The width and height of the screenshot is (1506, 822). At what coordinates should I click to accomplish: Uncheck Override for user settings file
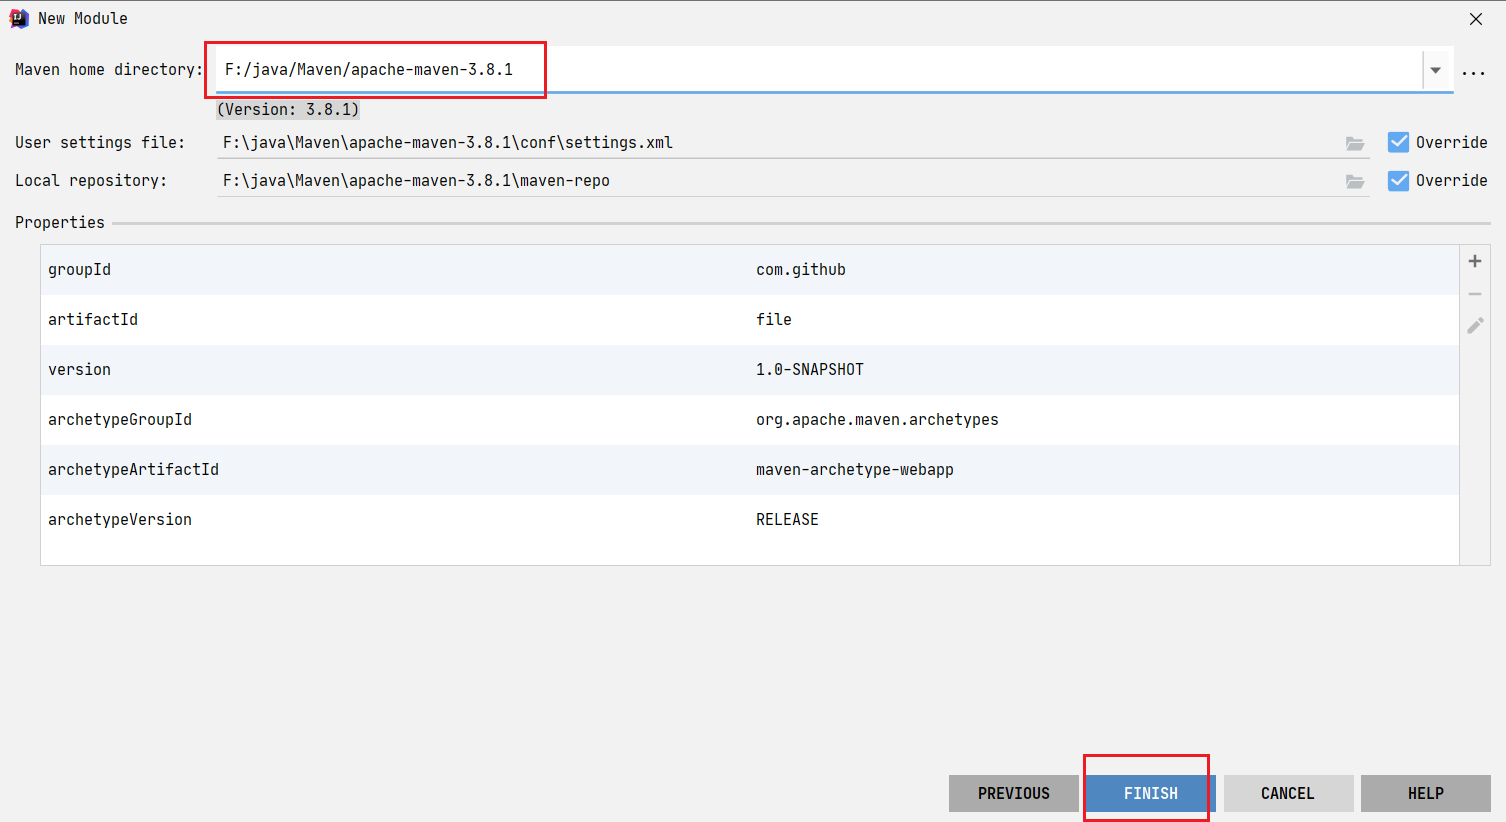tap(1398, 142)
